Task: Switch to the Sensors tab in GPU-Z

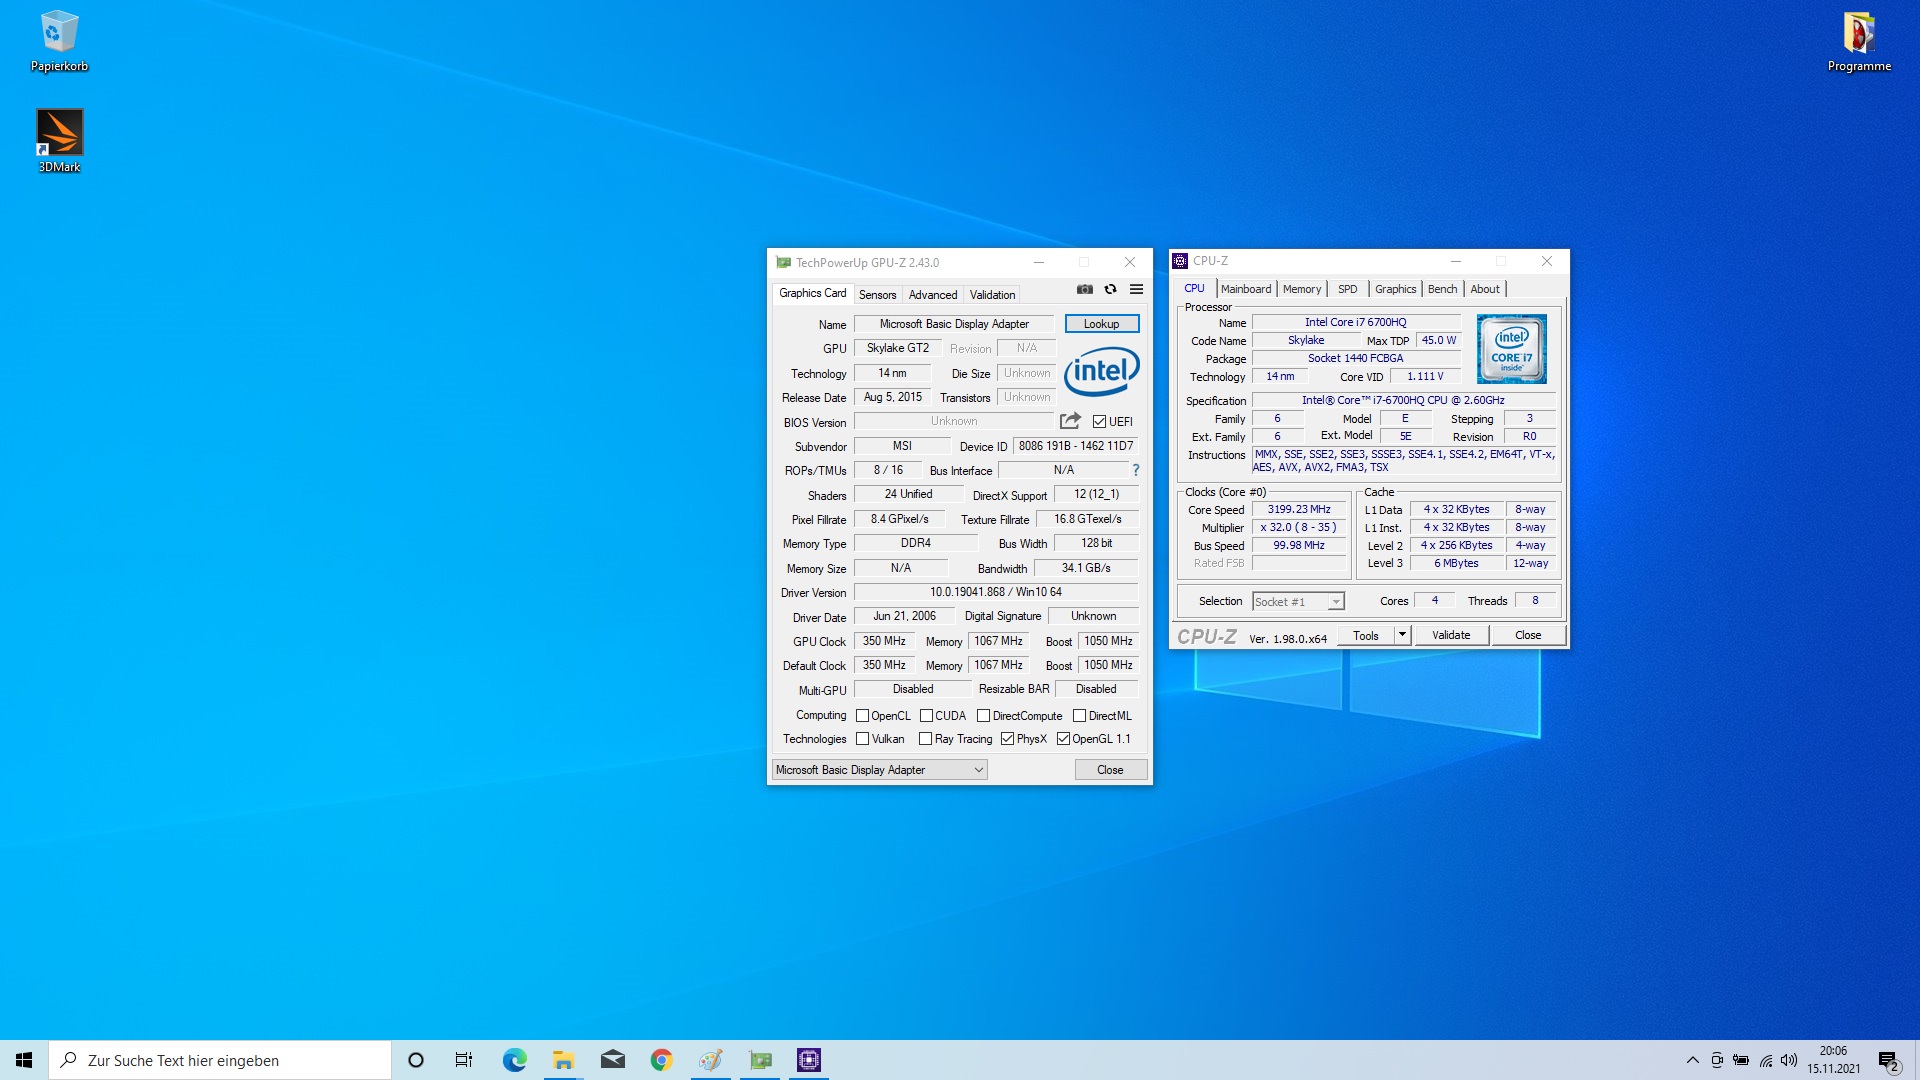Action: tap(877, 295)
